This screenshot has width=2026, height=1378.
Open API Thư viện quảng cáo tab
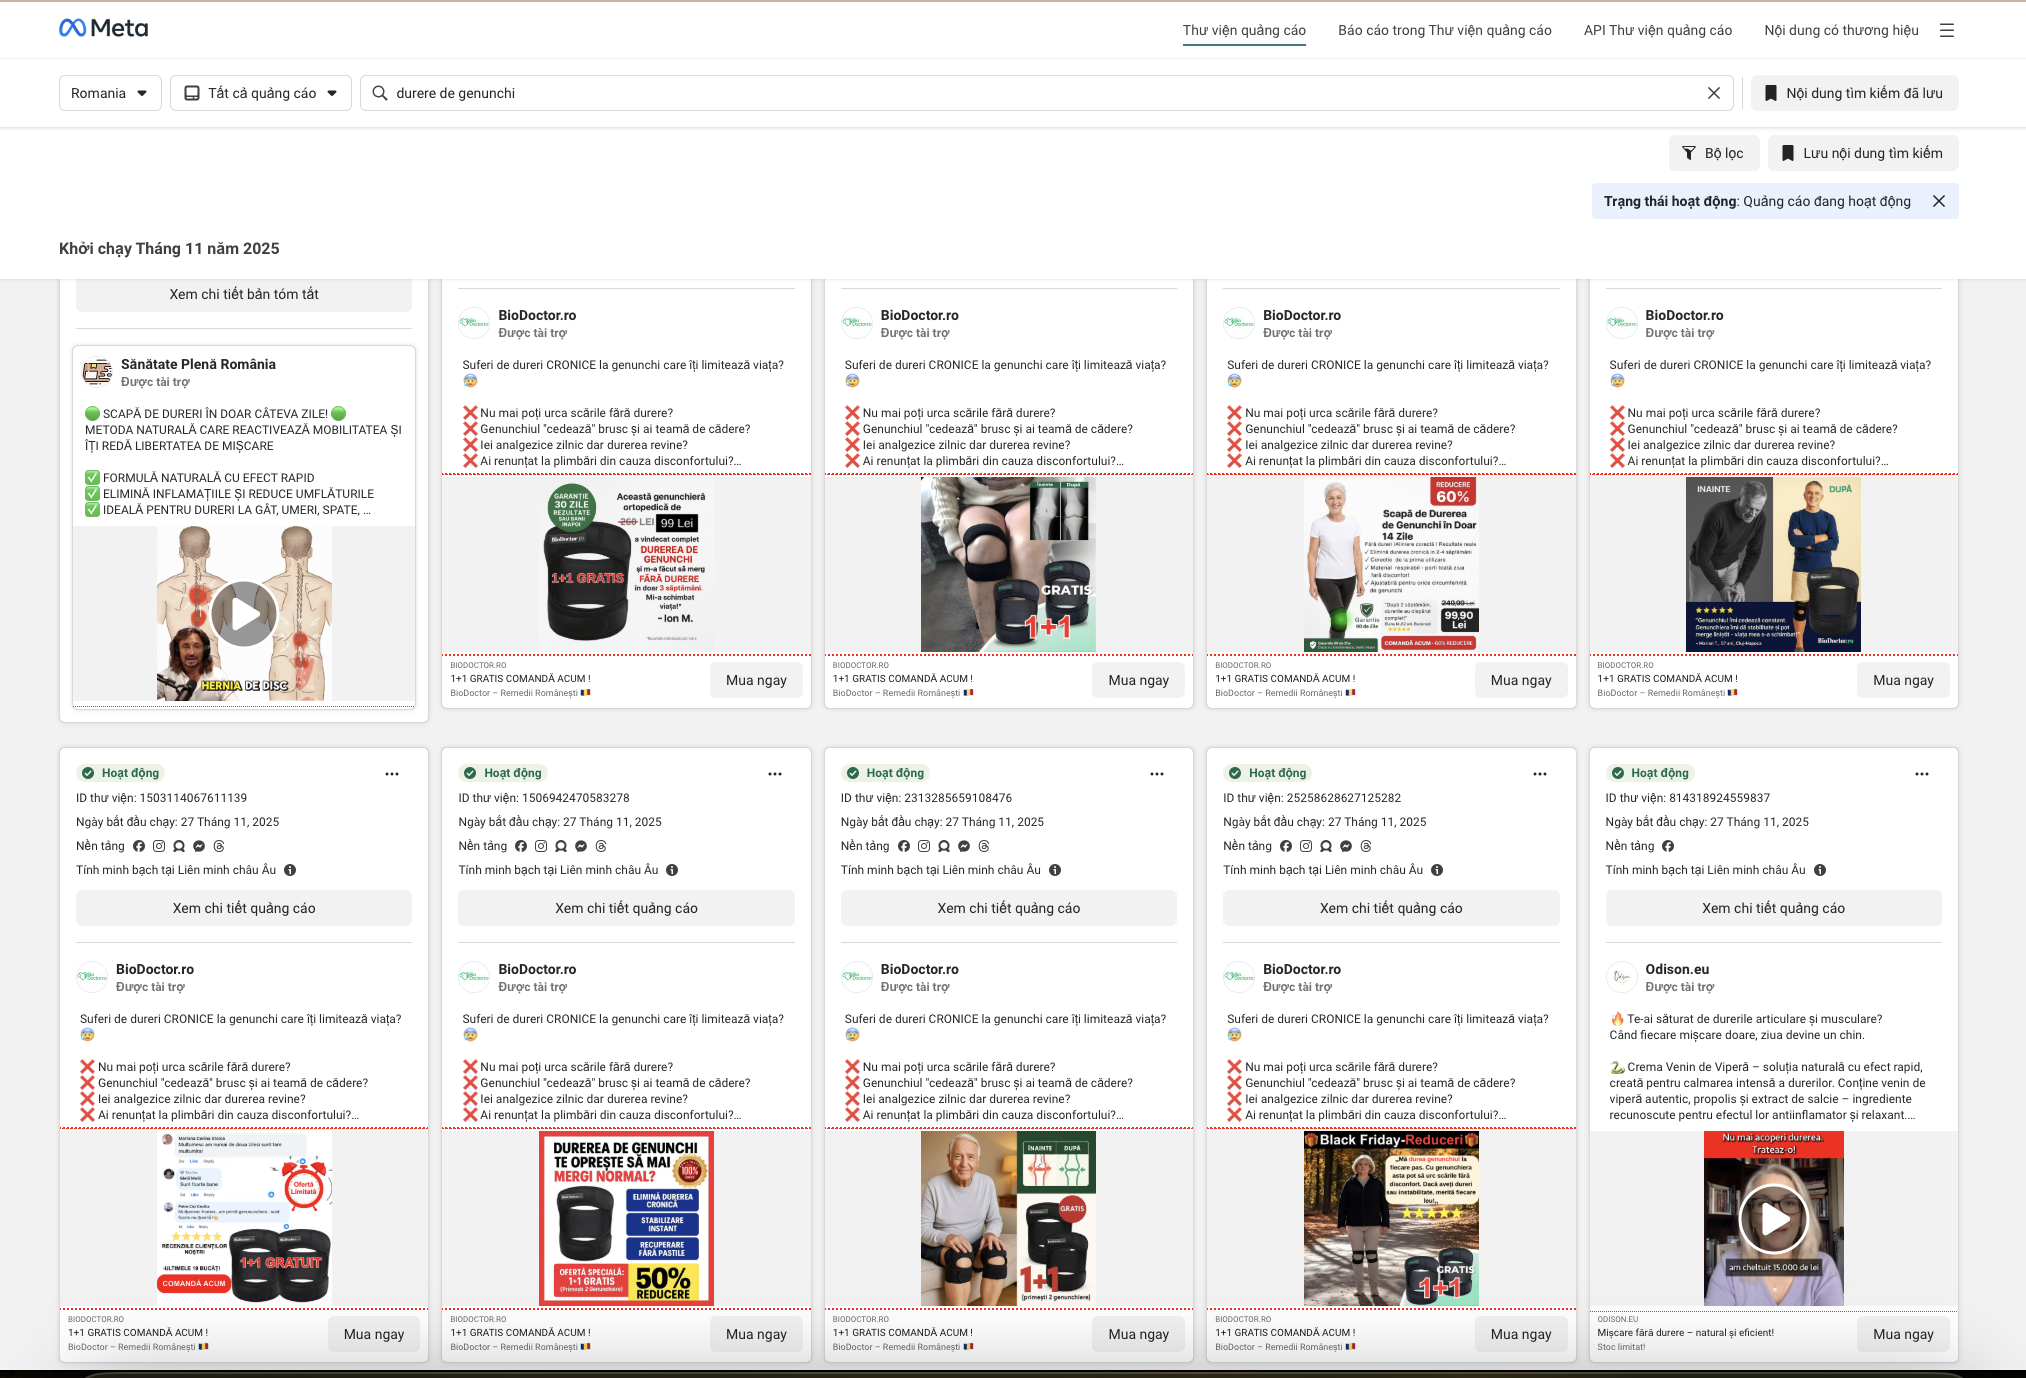coord(1657,30)
